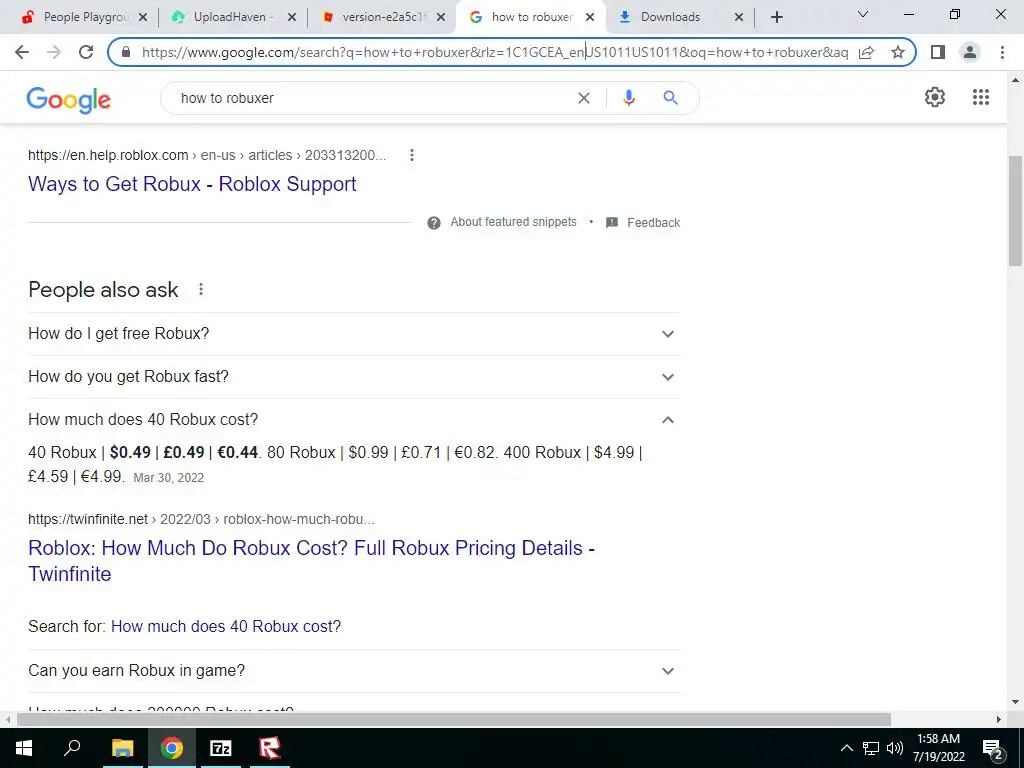1024x768 pixels.
Task: Expand "Can you earn Robux in game?"
Action: [x=354, y=671]
